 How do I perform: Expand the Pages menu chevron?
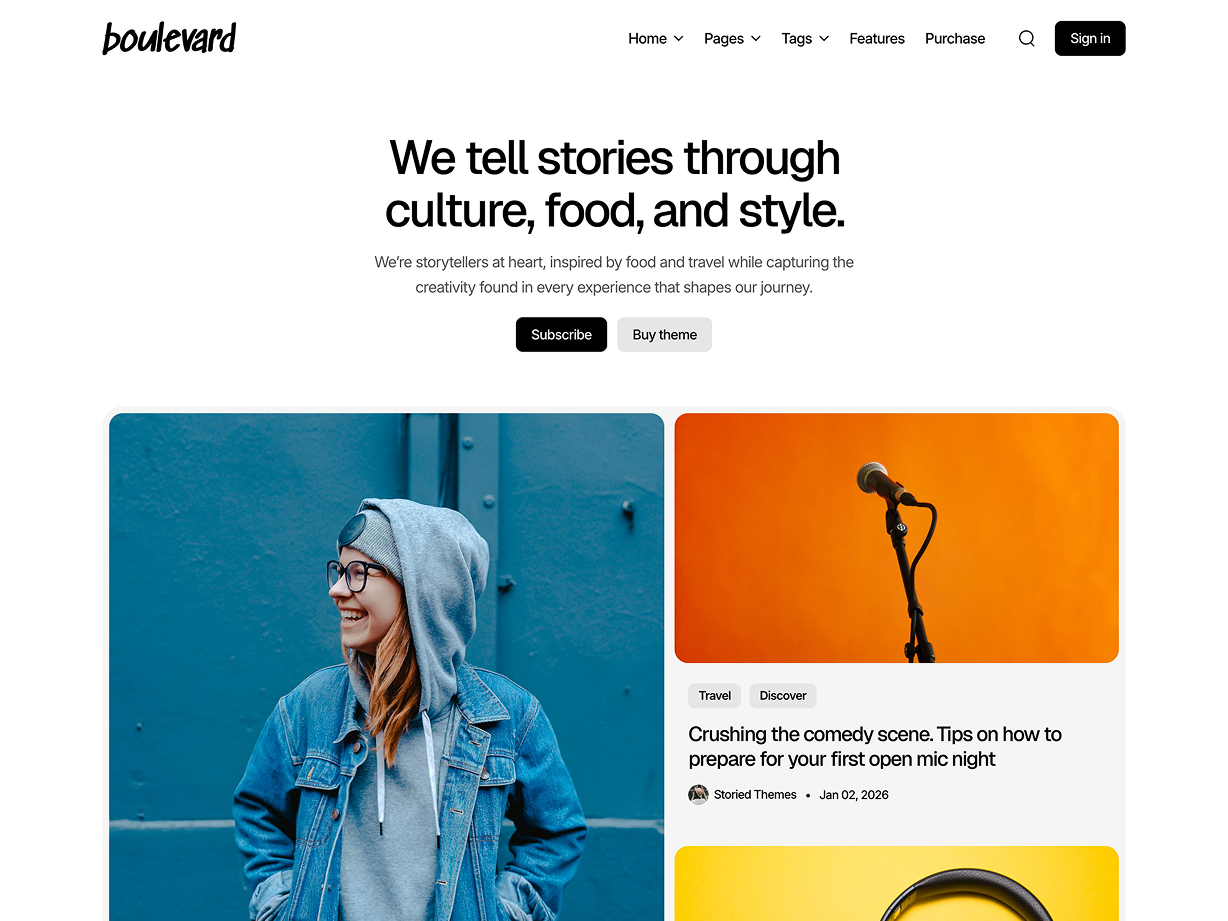(756, 39)
